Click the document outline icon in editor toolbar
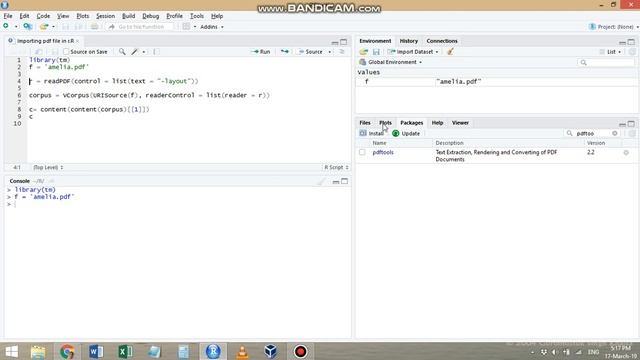The image size is (640, 360). pos(342,51)
